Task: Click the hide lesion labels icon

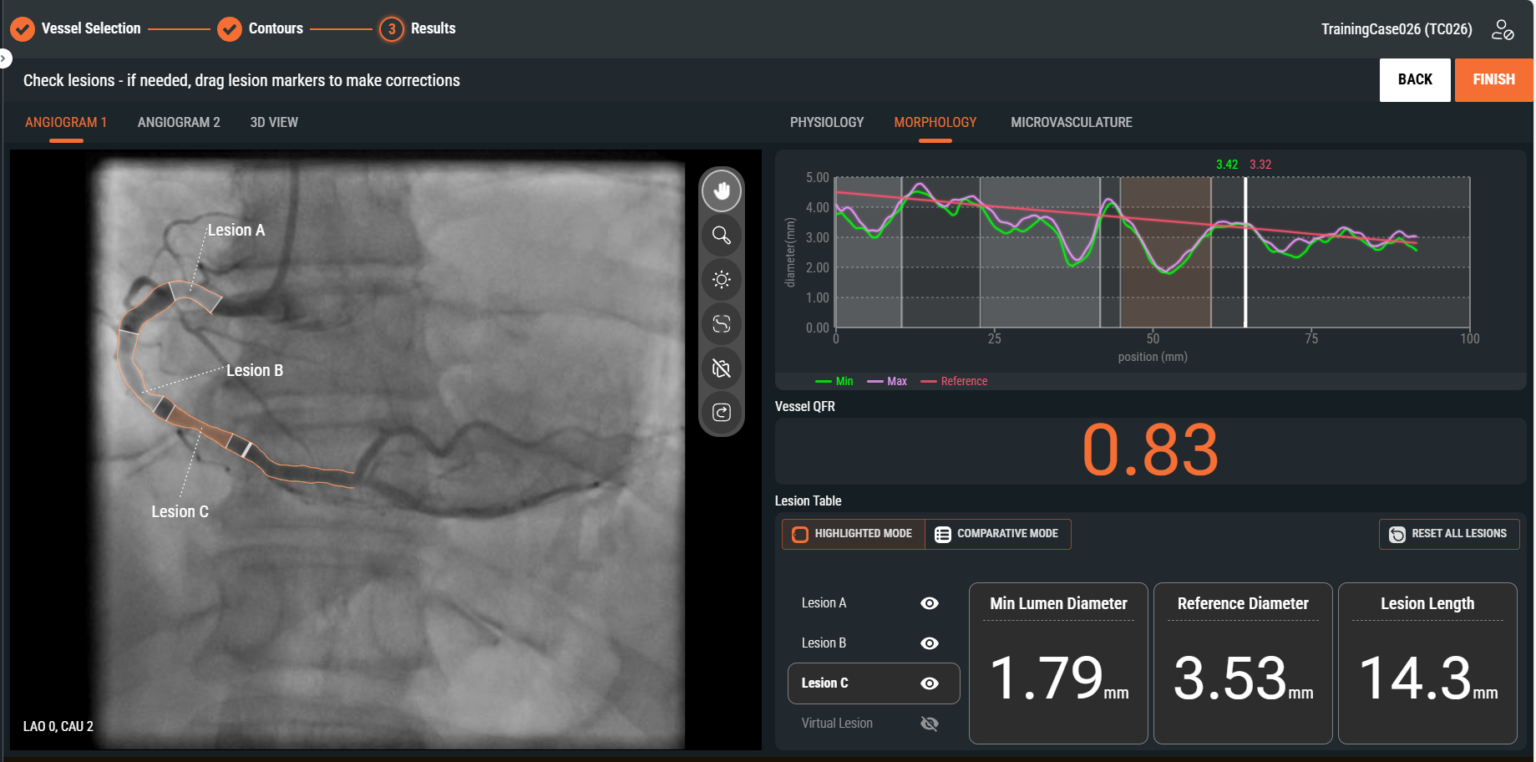Action: pyautogui.click(x=721, y=368)
